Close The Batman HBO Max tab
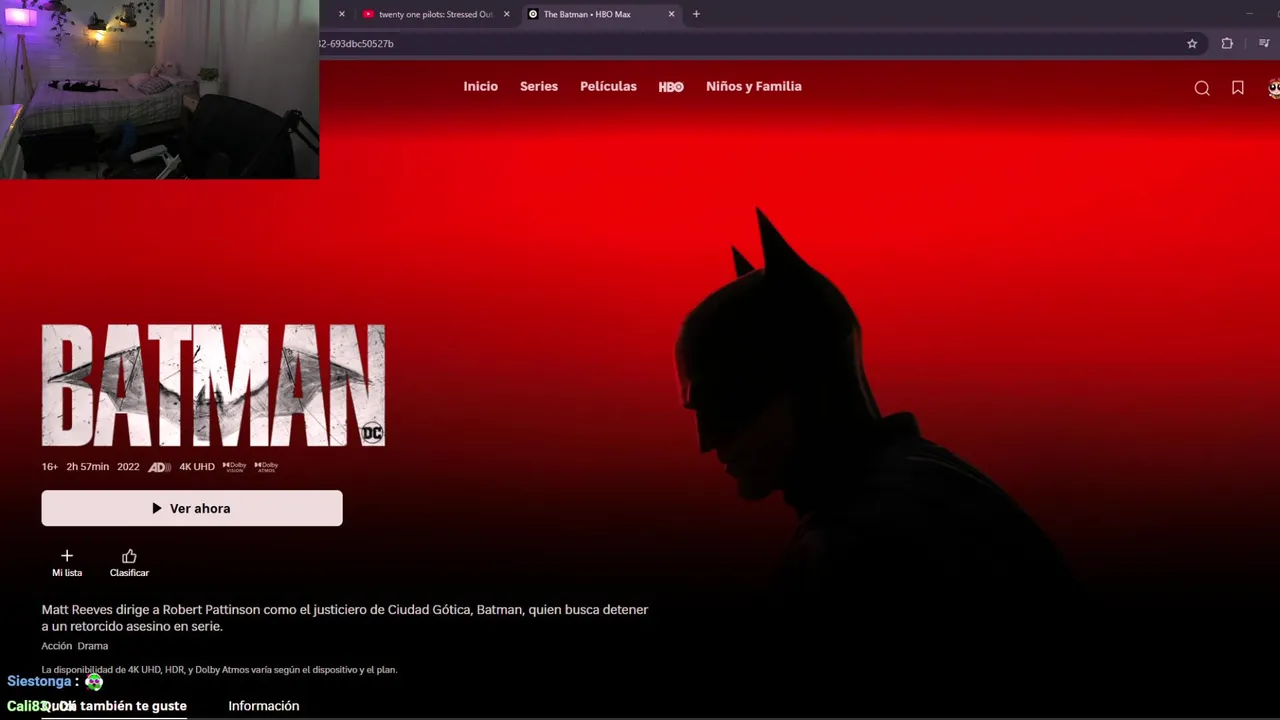 (672, 14)
